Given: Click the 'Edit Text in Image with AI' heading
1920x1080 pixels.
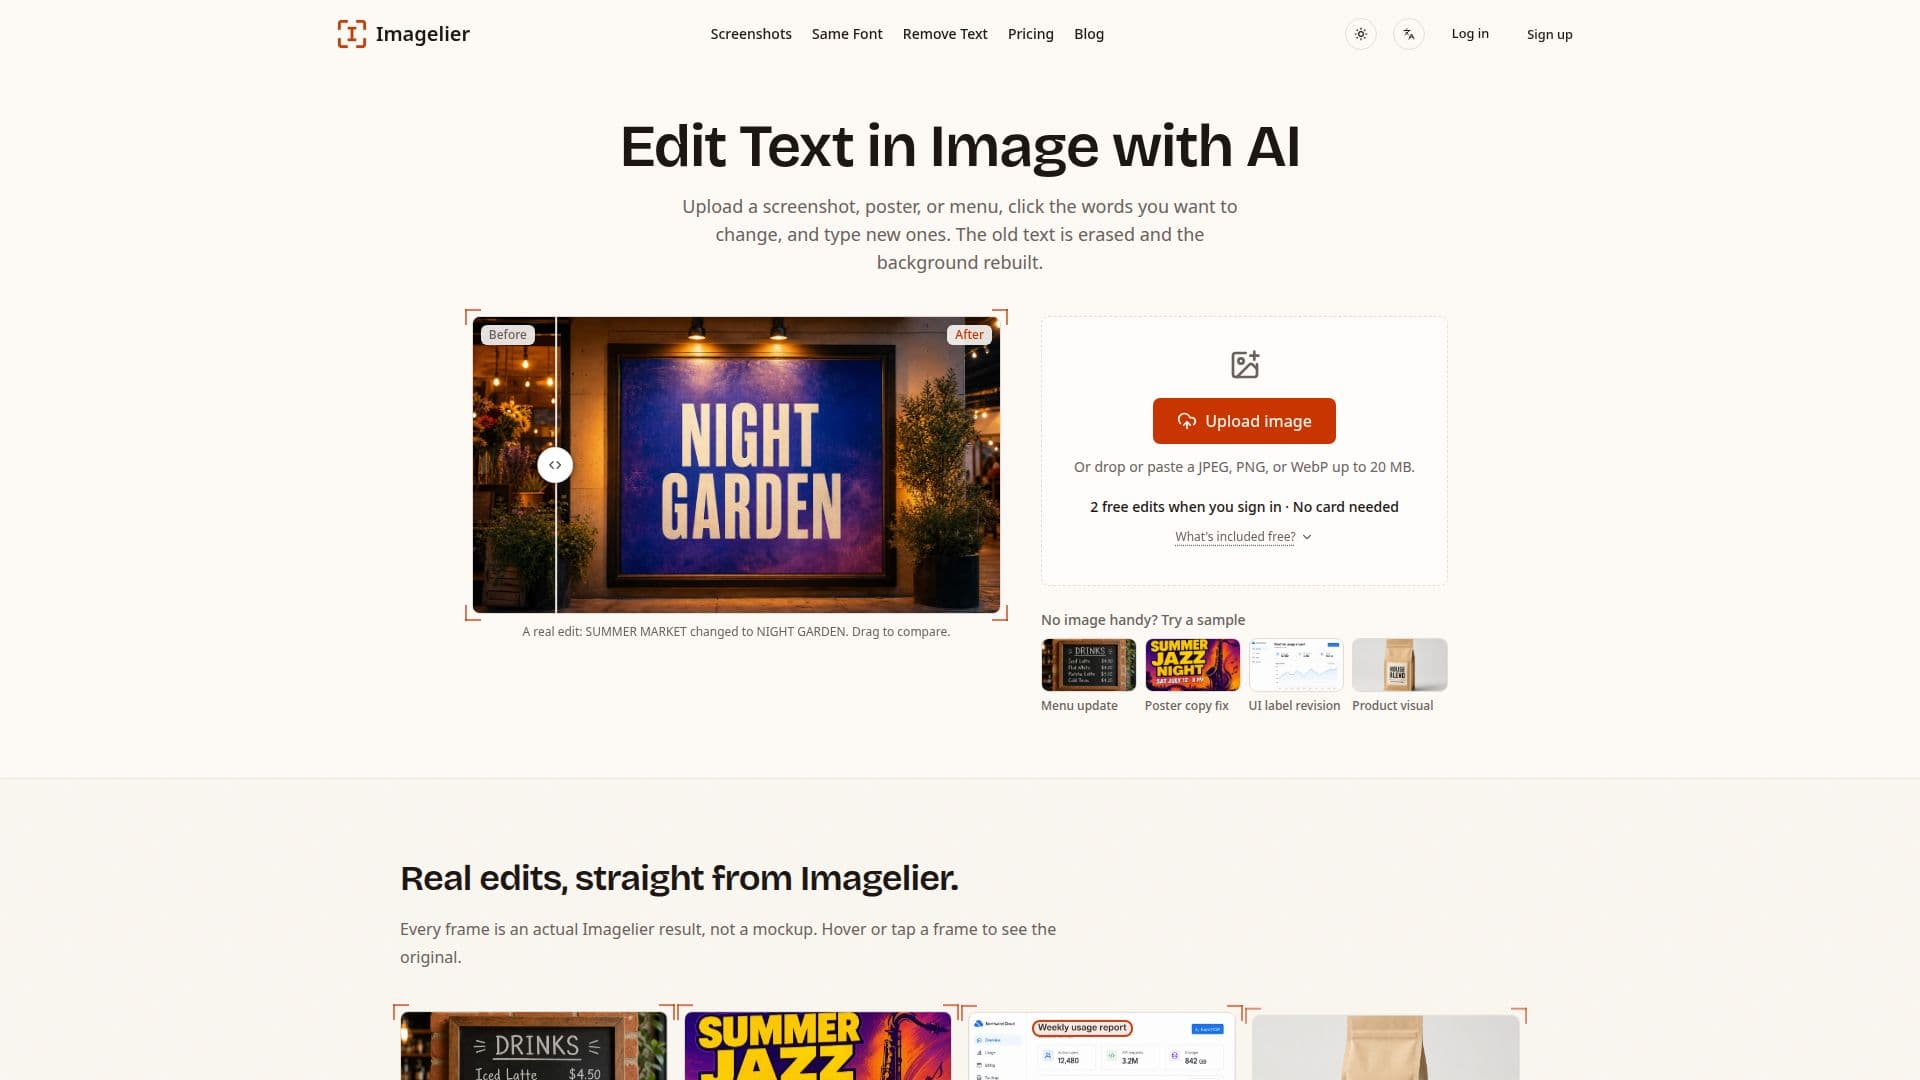Looking at the screenshot, I should pyautogui.click(x=960, y=146).
